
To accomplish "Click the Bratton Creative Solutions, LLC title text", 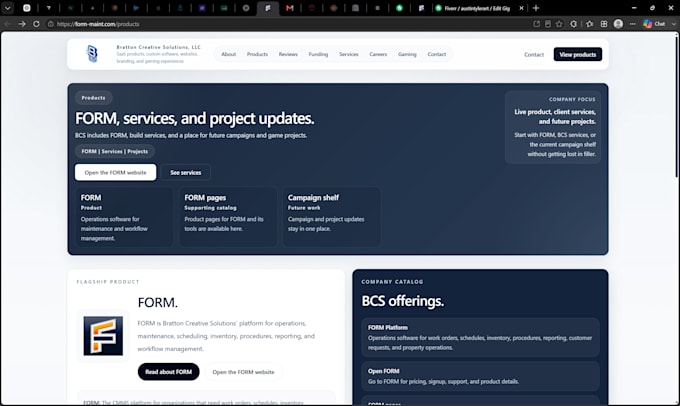I will pyautogui.click(x=159, y=47).
